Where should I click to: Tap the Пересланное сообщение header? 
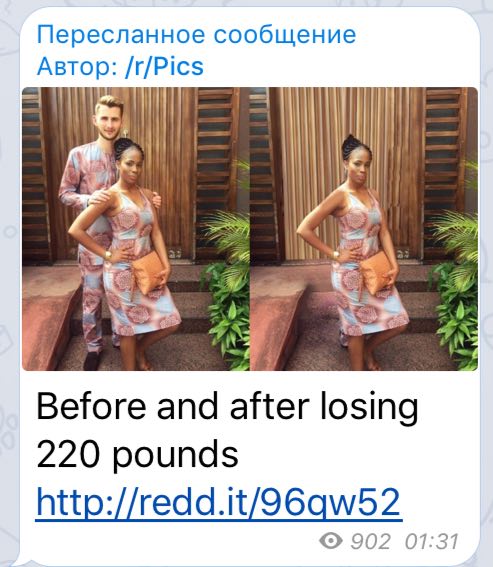tap(196, 35)
